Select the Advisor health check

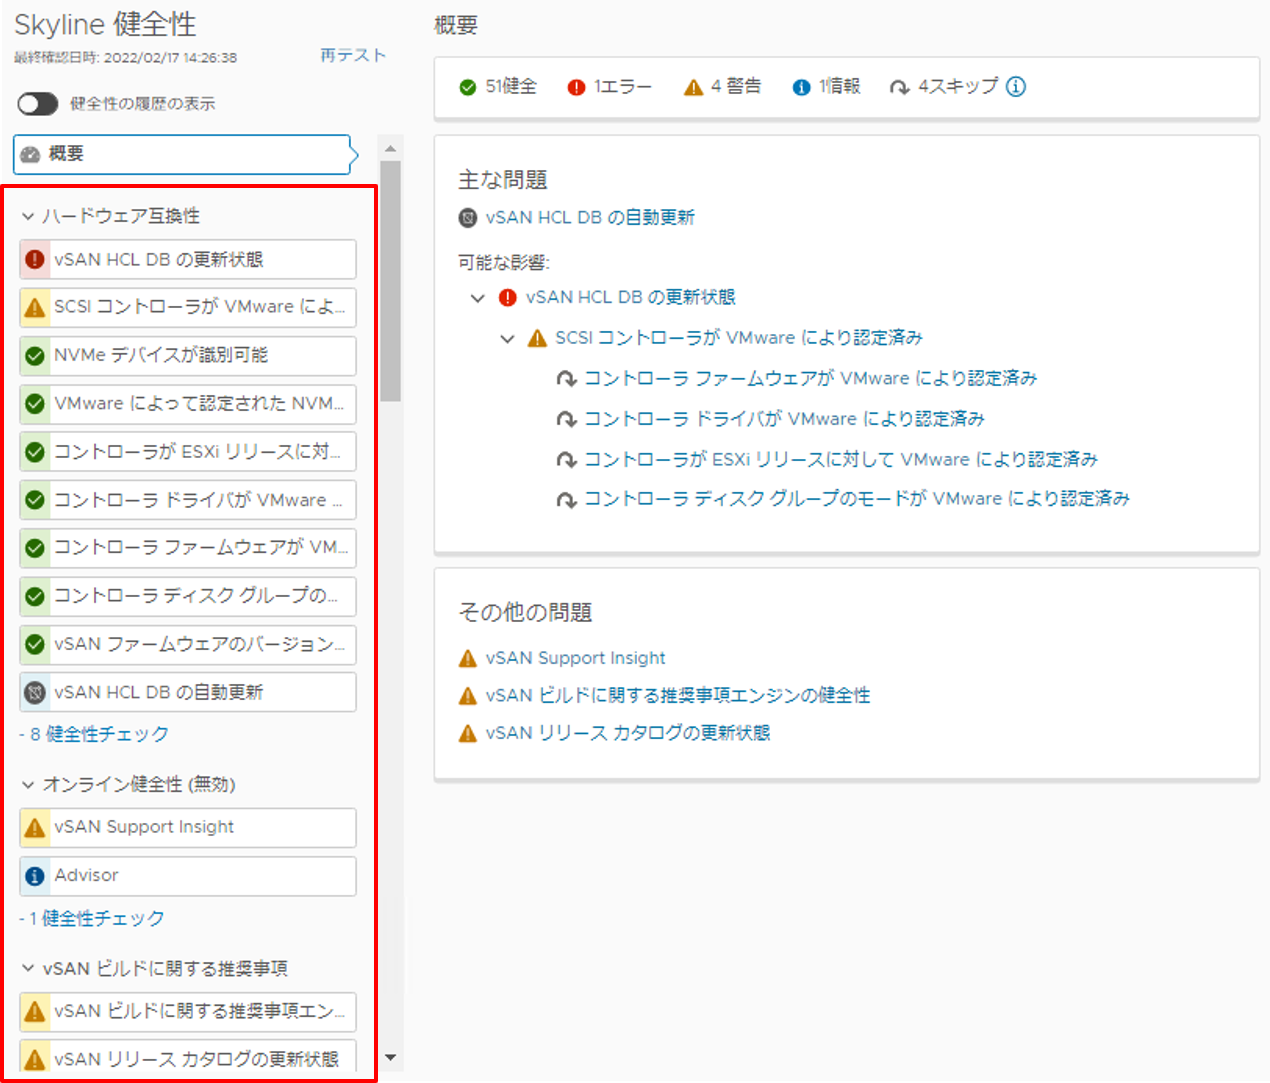point(188,876)
